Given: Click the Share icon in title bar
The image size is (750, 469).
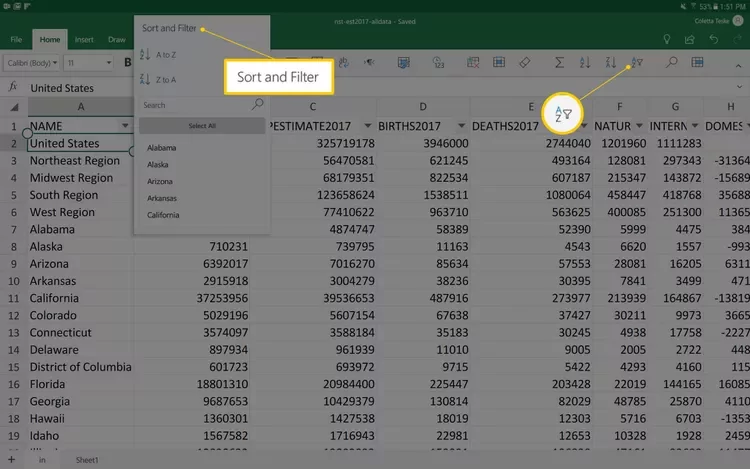Looking at the screenshot, I should coord(690,39).
